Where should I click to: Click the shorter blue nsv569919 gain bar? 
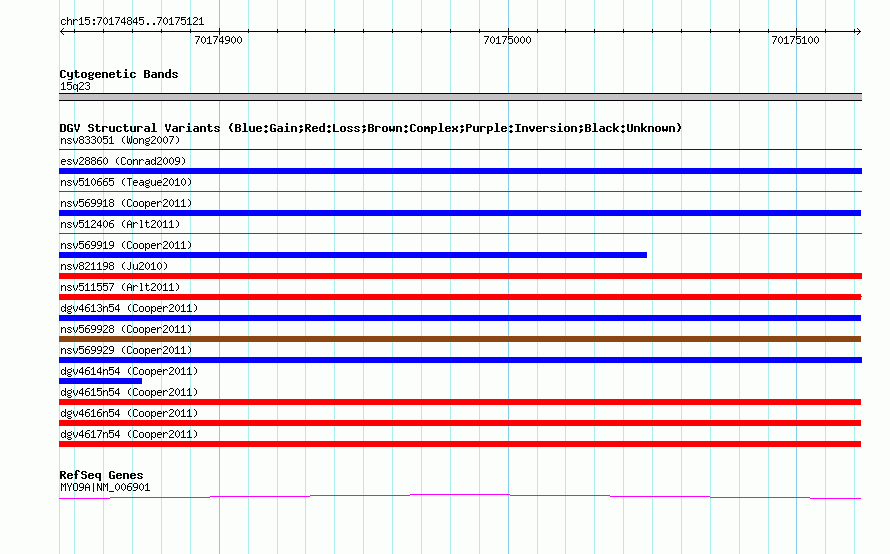(x=353, y=255)
